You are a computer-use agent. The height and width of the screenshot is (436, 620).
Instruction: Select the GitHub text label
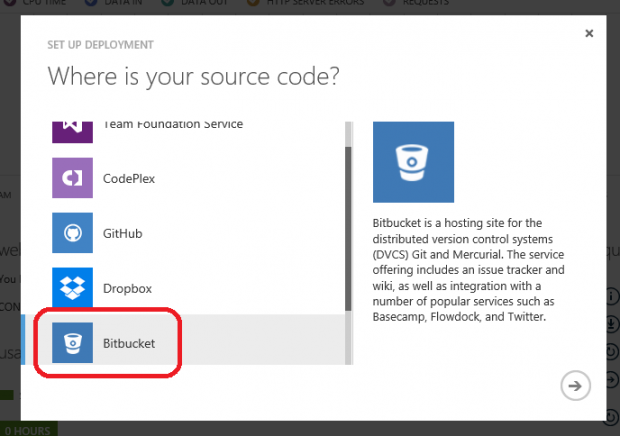(x=123, y=233)
